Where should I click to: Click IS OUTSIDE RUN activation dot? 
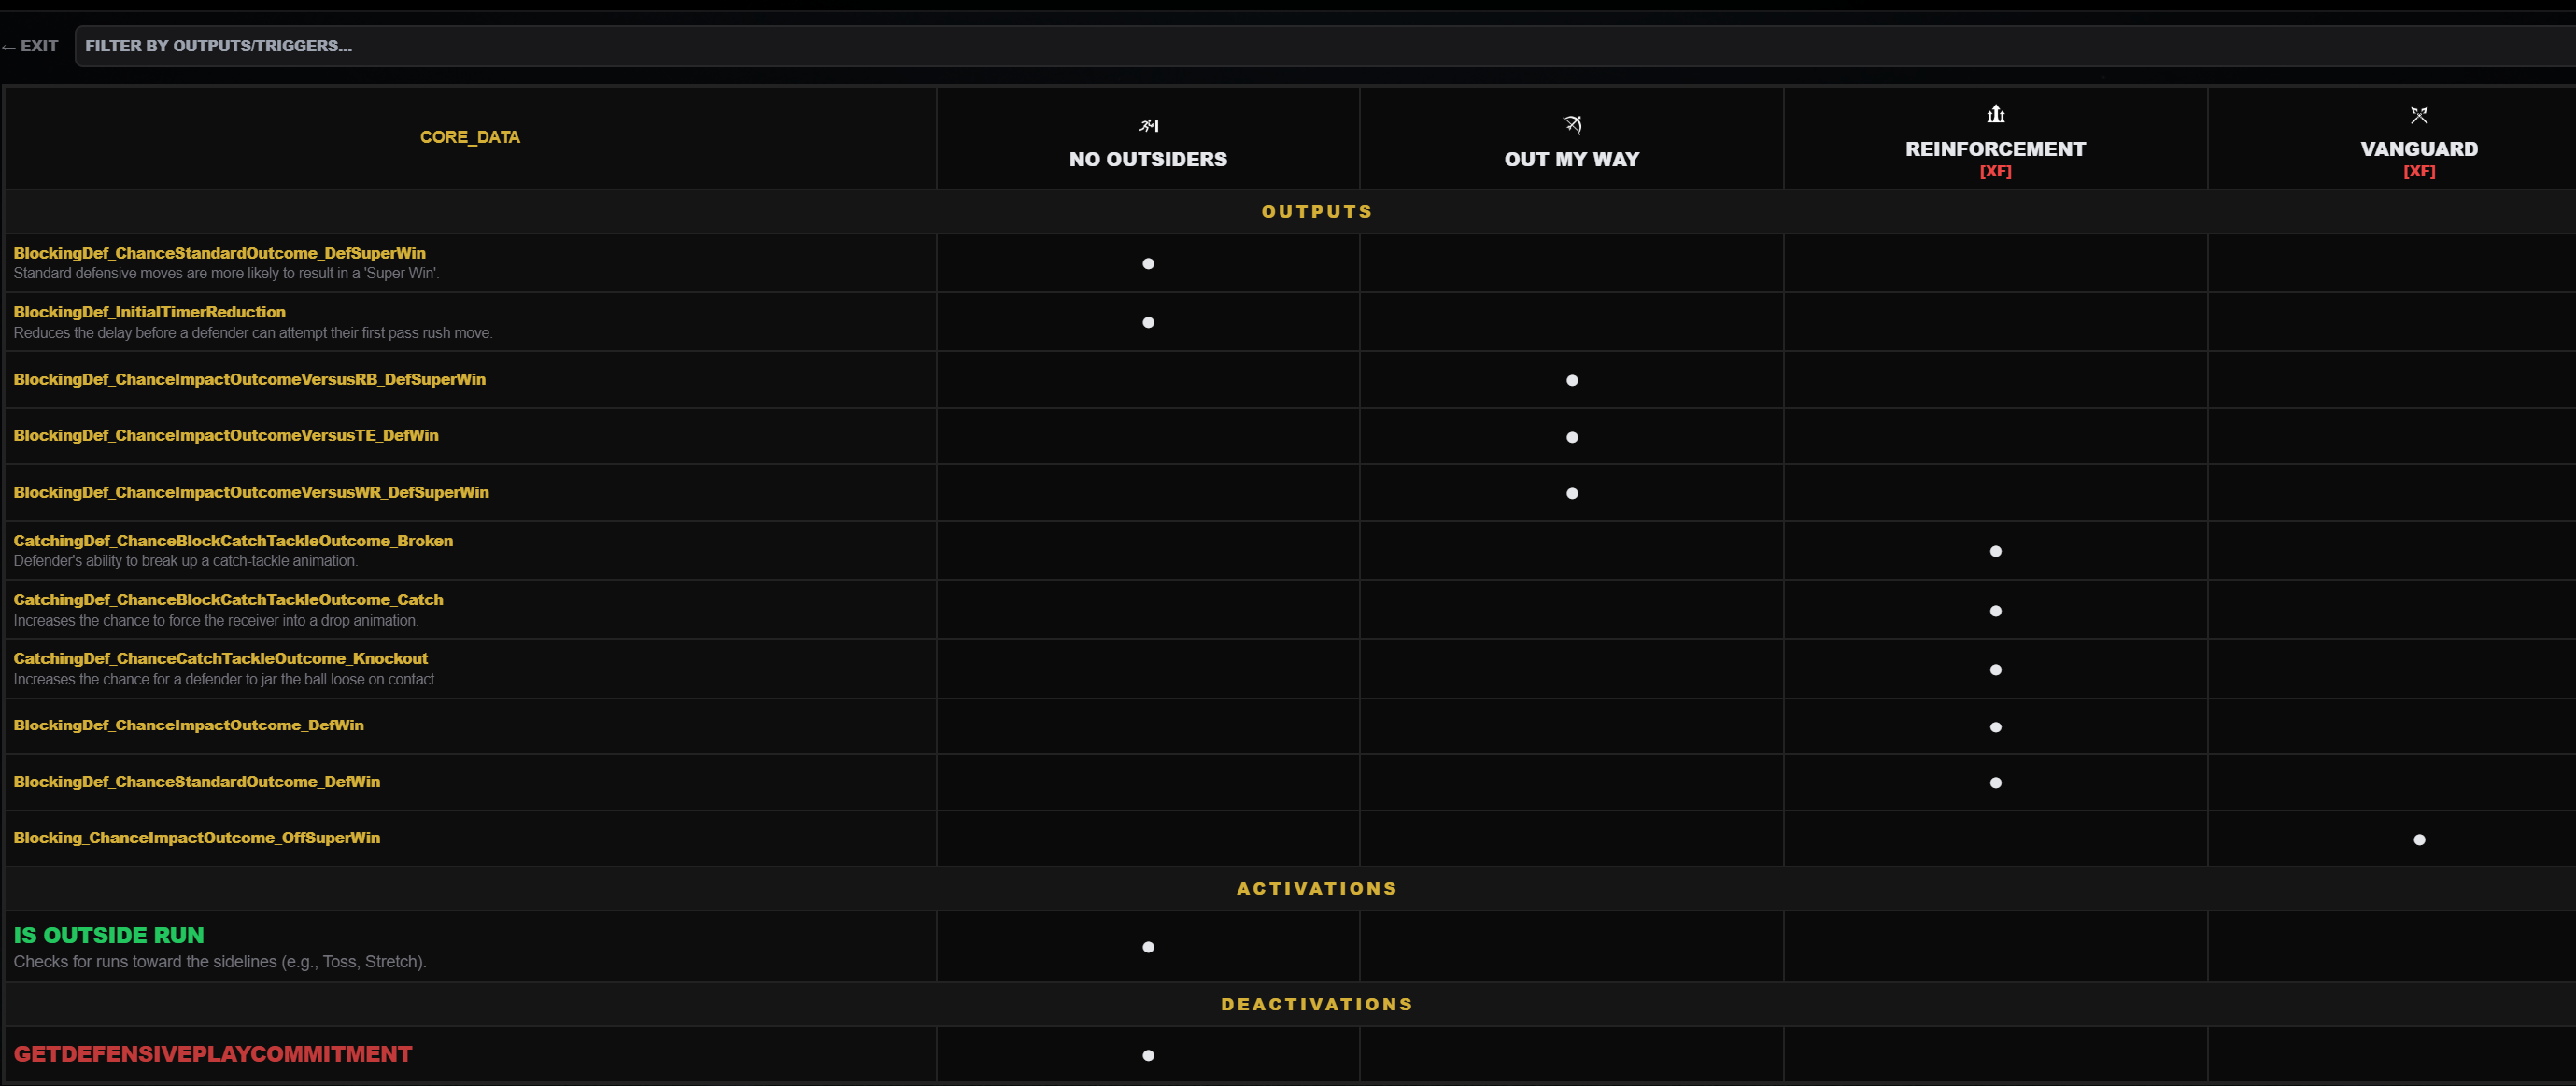point(1148,947)
